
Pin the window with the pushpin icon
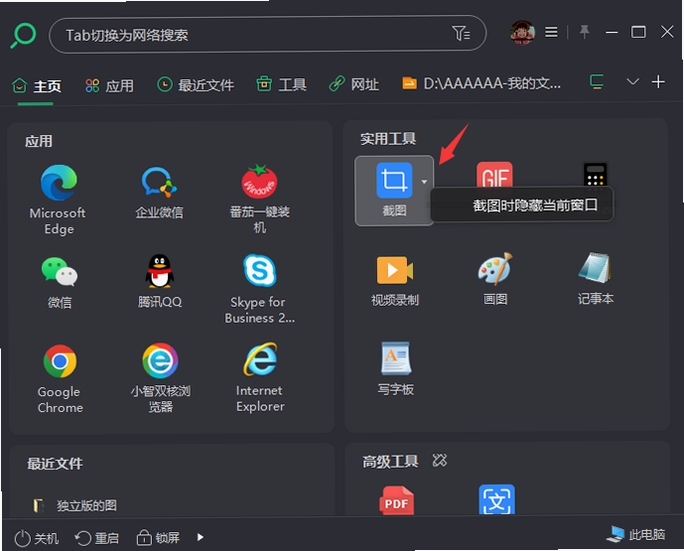click(584, 32)
